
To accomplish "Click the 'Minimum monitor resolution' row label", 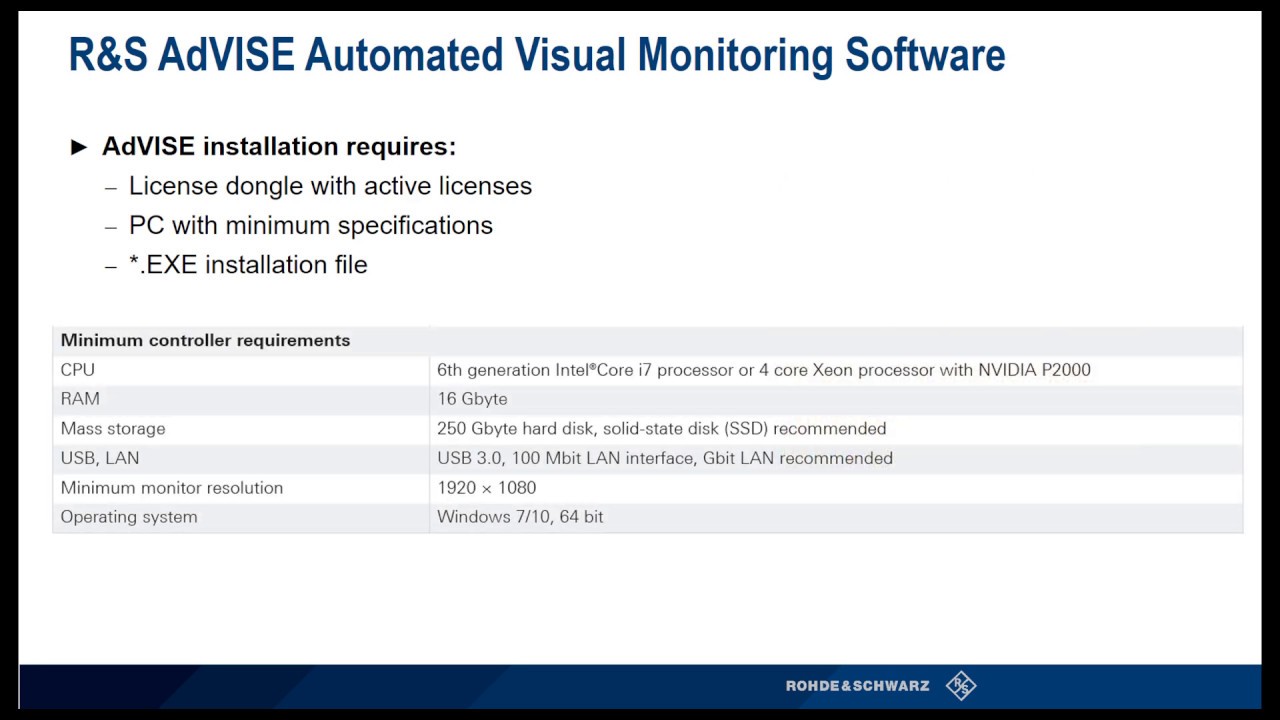I will click(172, 488).
